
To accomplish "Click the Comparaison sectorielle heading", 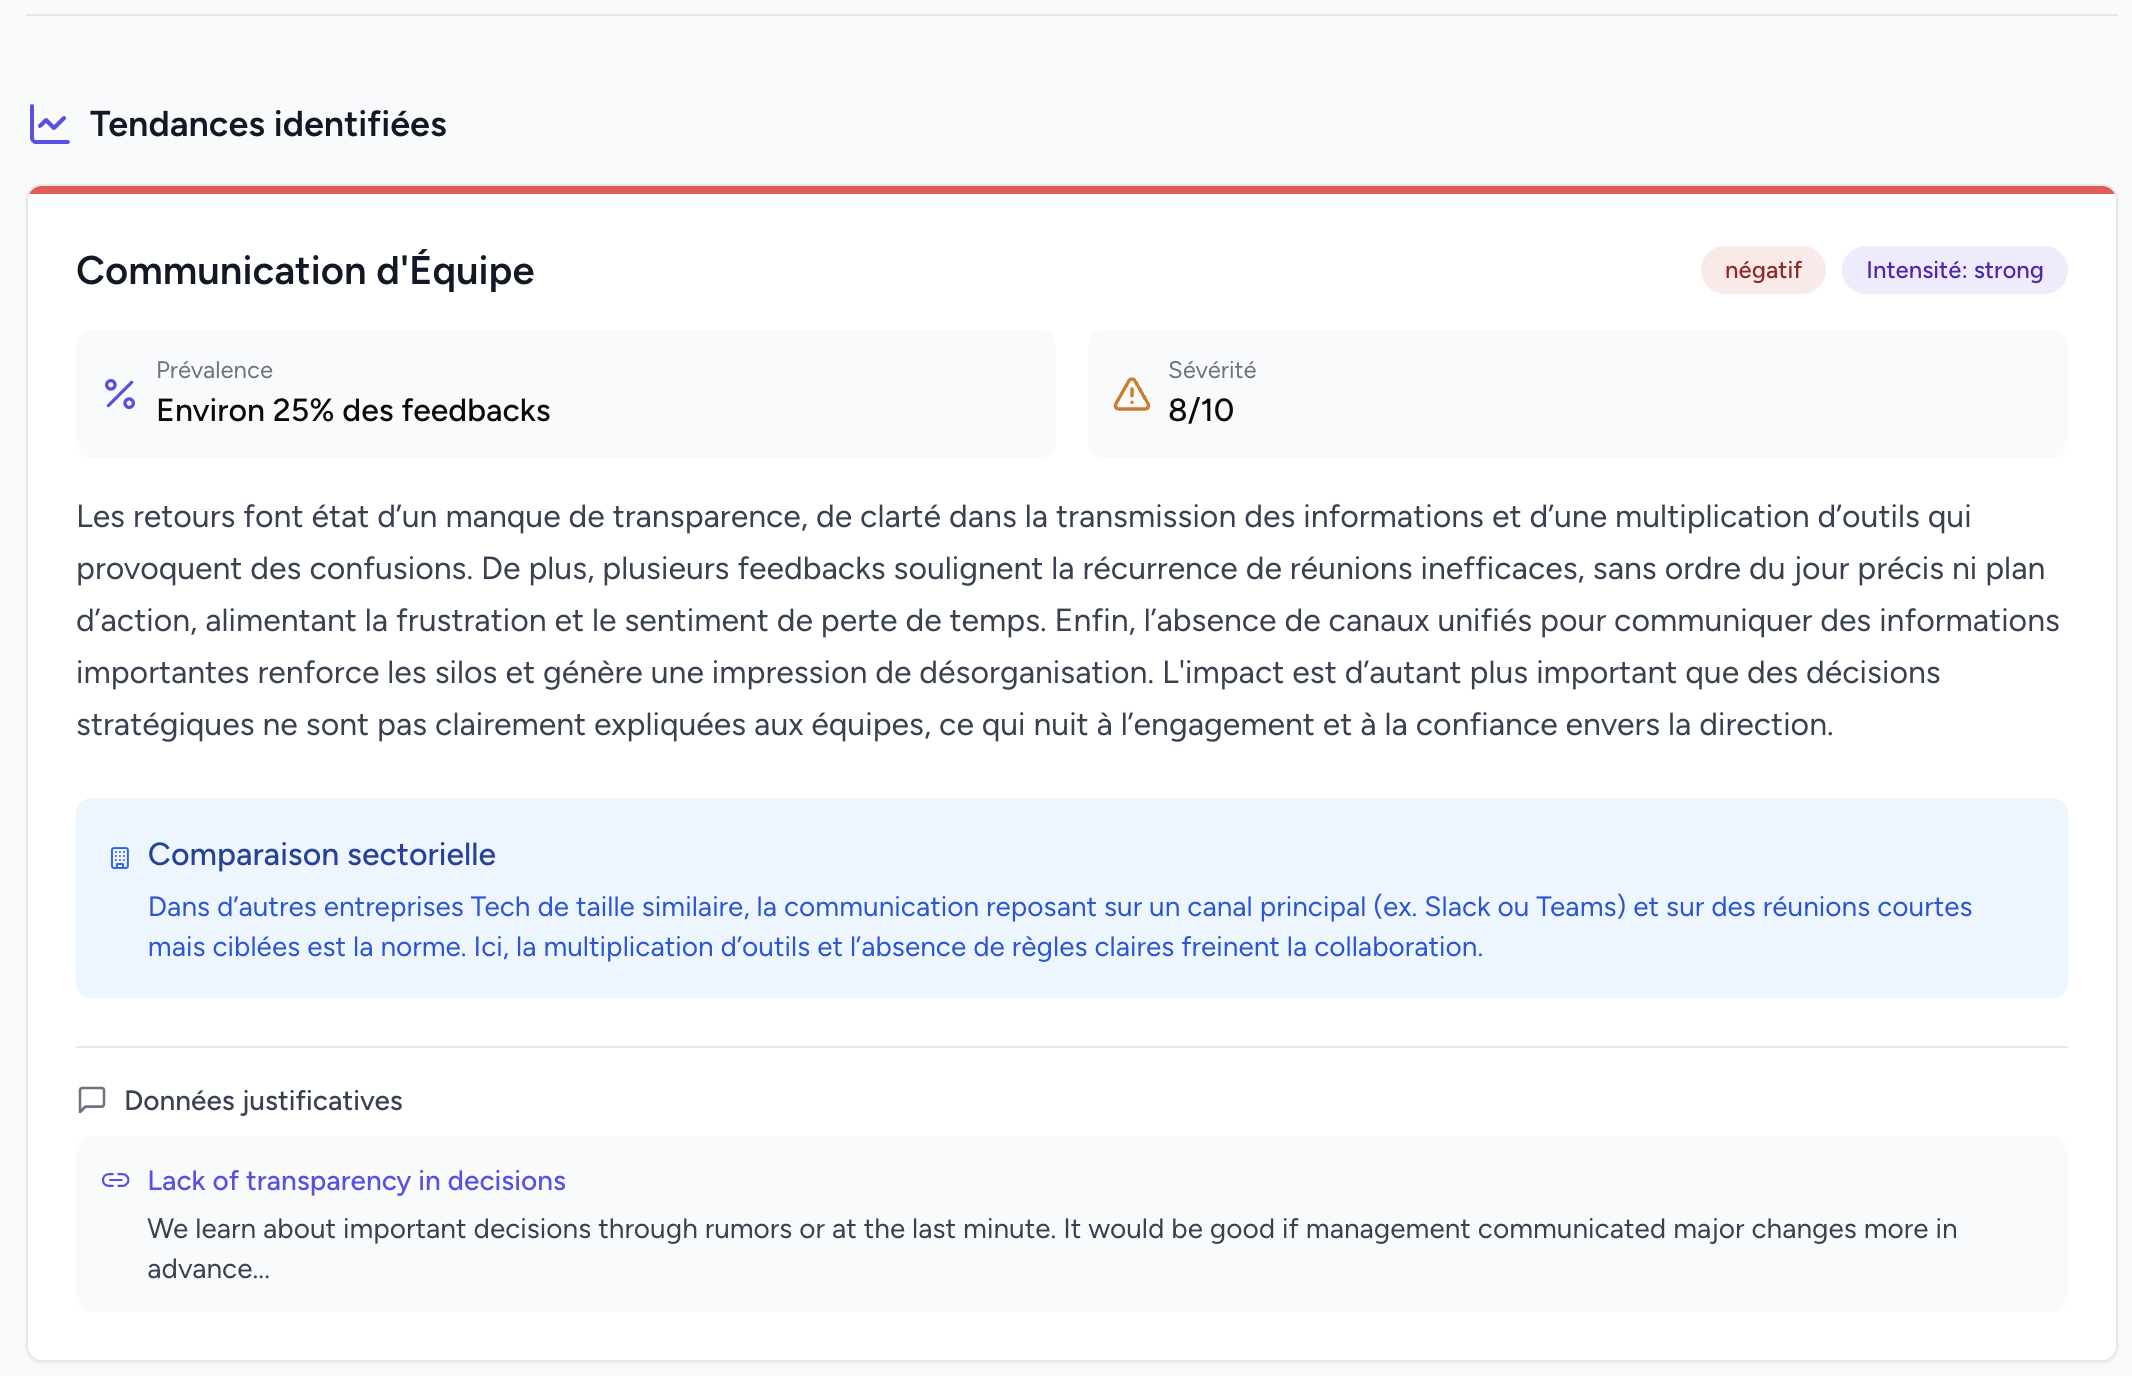I will 321,855.
